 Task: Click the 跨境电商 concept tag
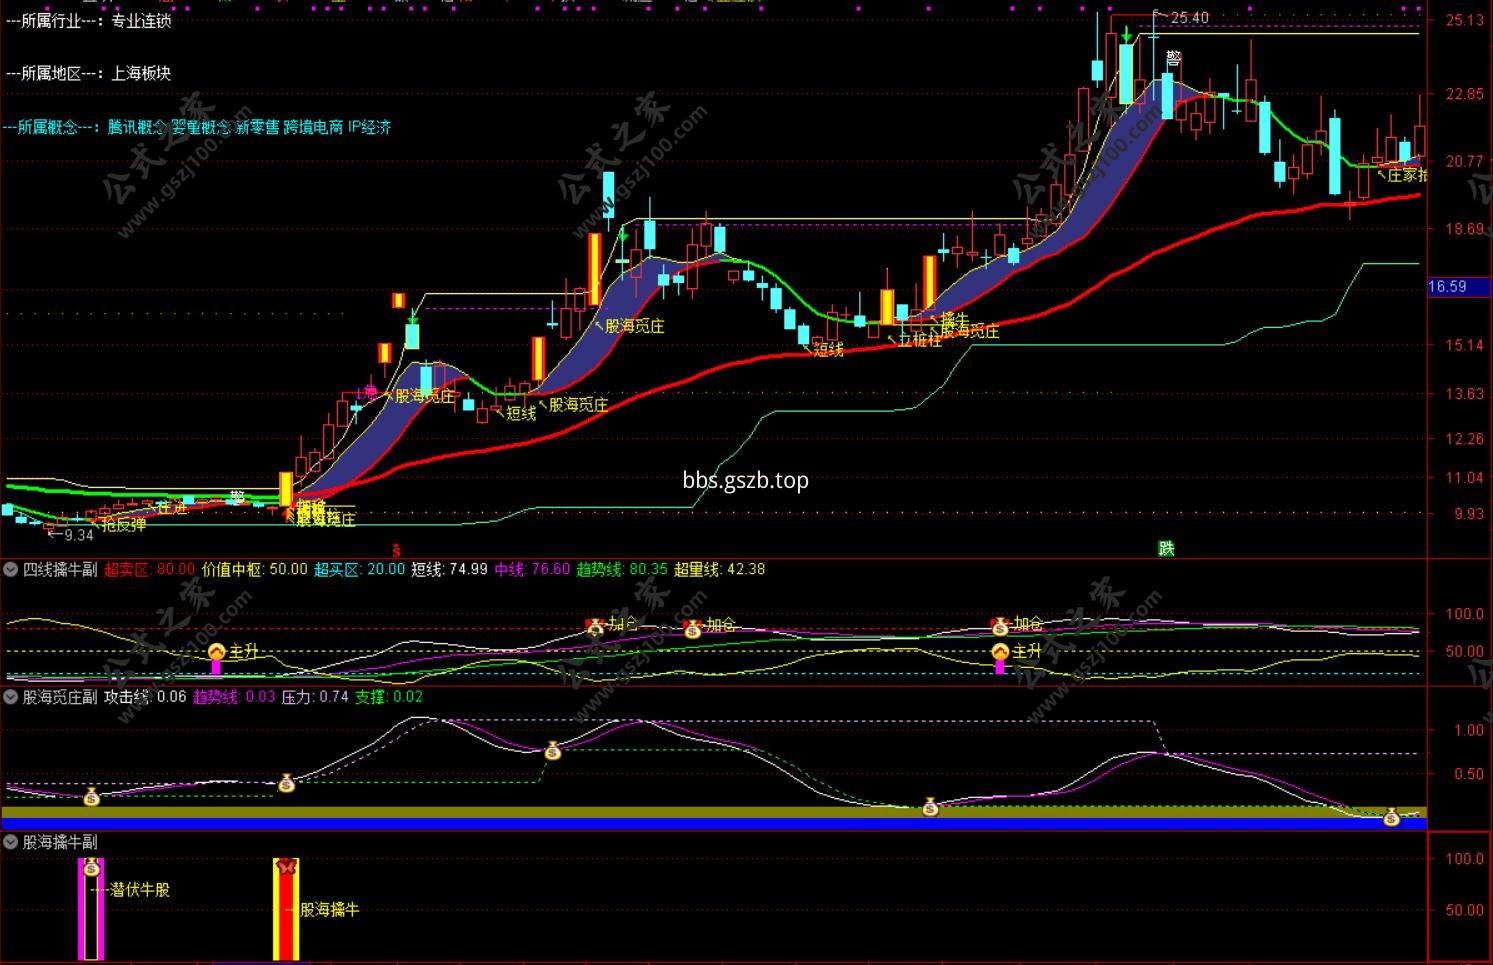(313, 128)
